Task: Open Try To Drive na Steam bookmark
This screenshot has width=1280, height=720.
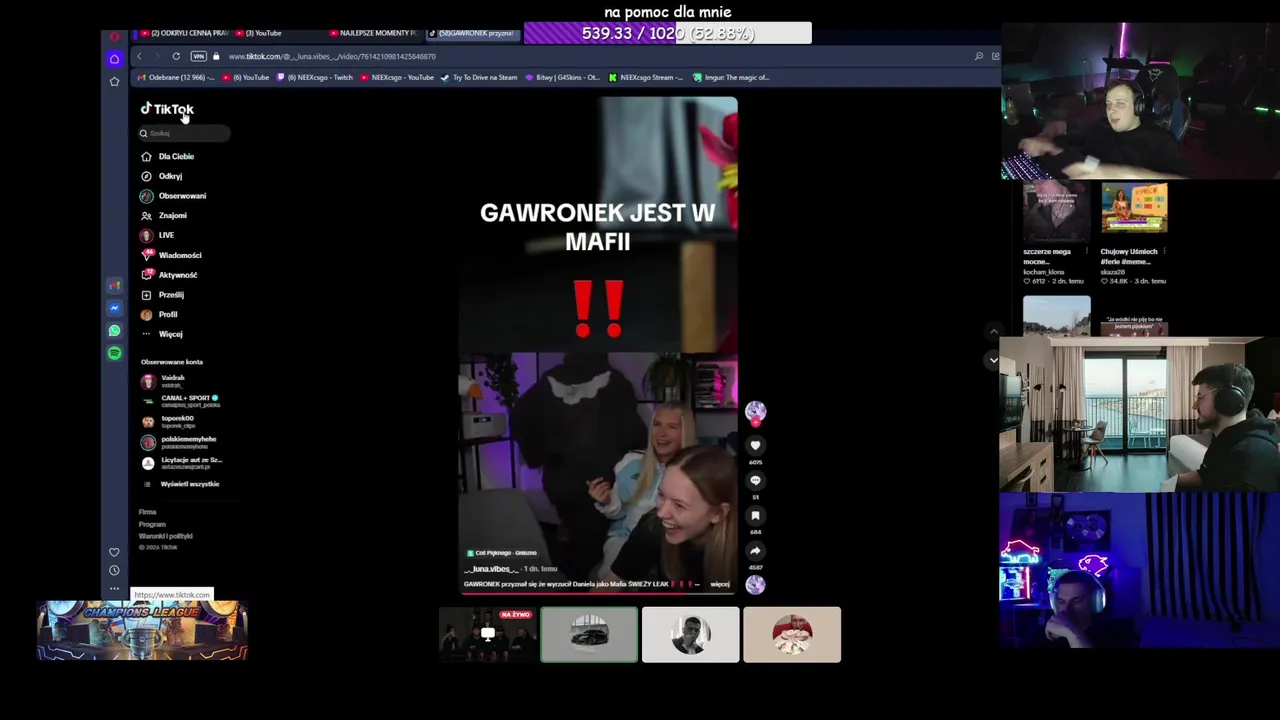Action: pos(480,77)
